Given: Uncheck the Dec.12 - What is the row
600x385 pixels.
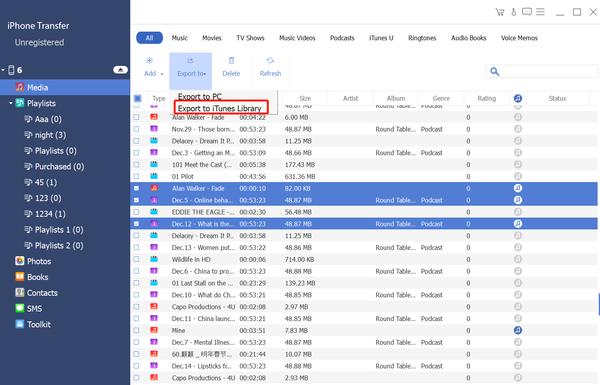Looking at the screenshot, I should tap(136, 223).
